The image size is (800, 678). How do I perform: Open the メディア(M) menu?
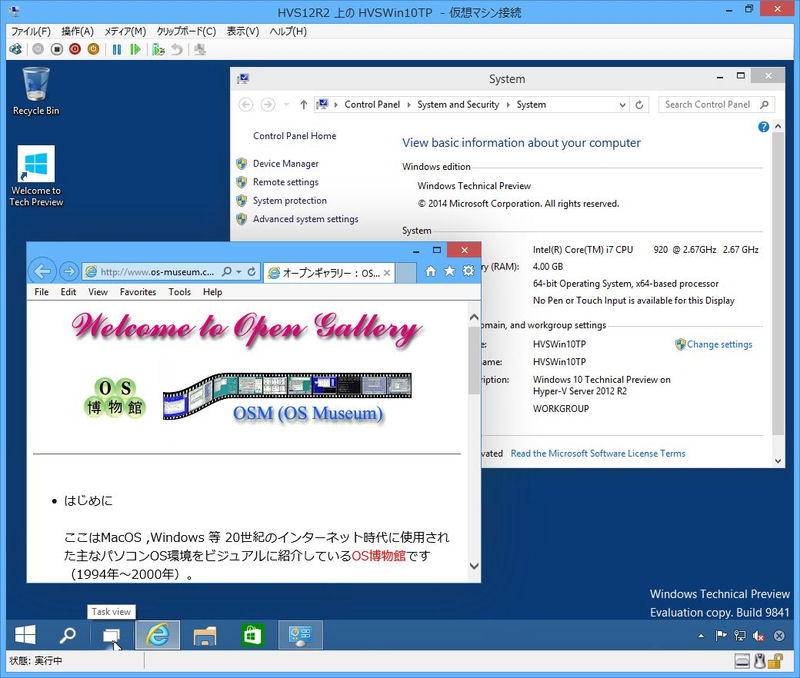125,31
